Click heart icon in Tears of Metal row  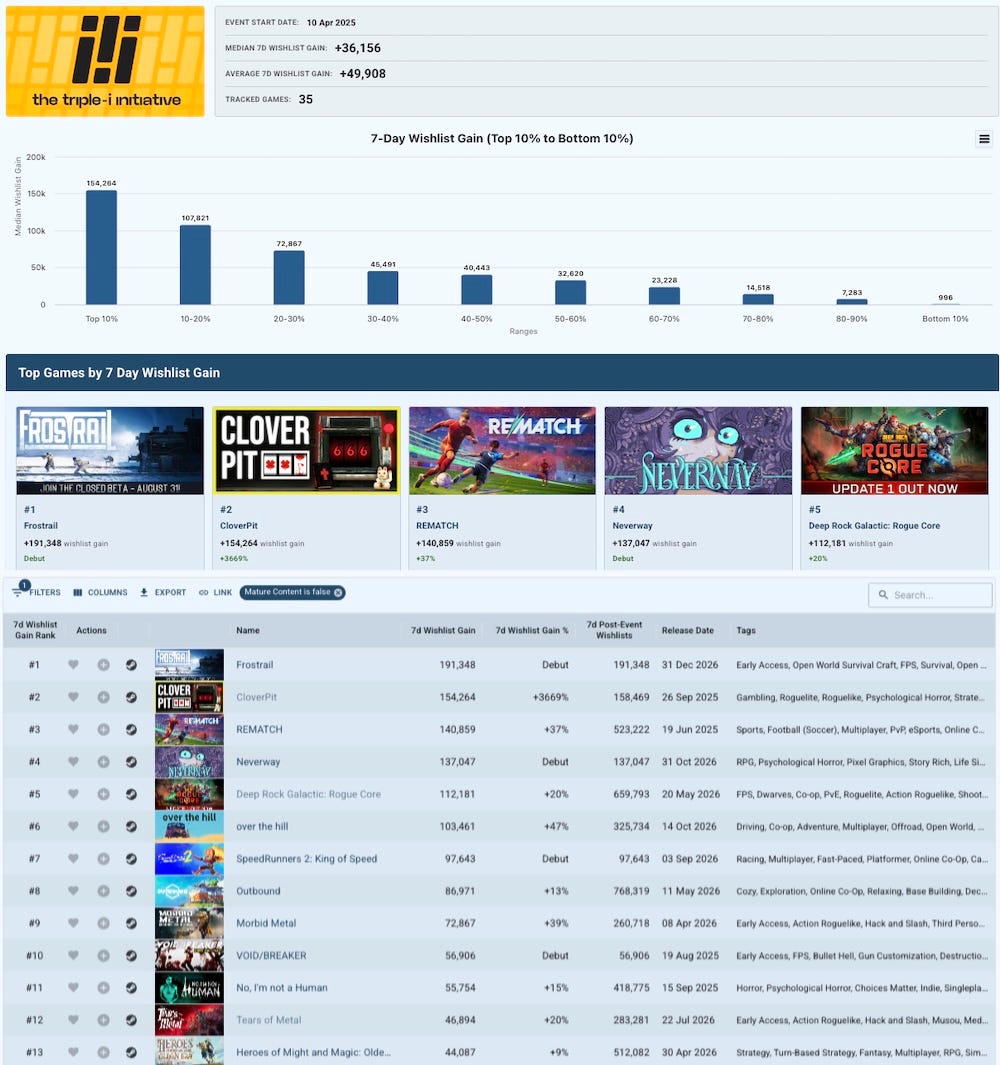tap(73, 1019)
